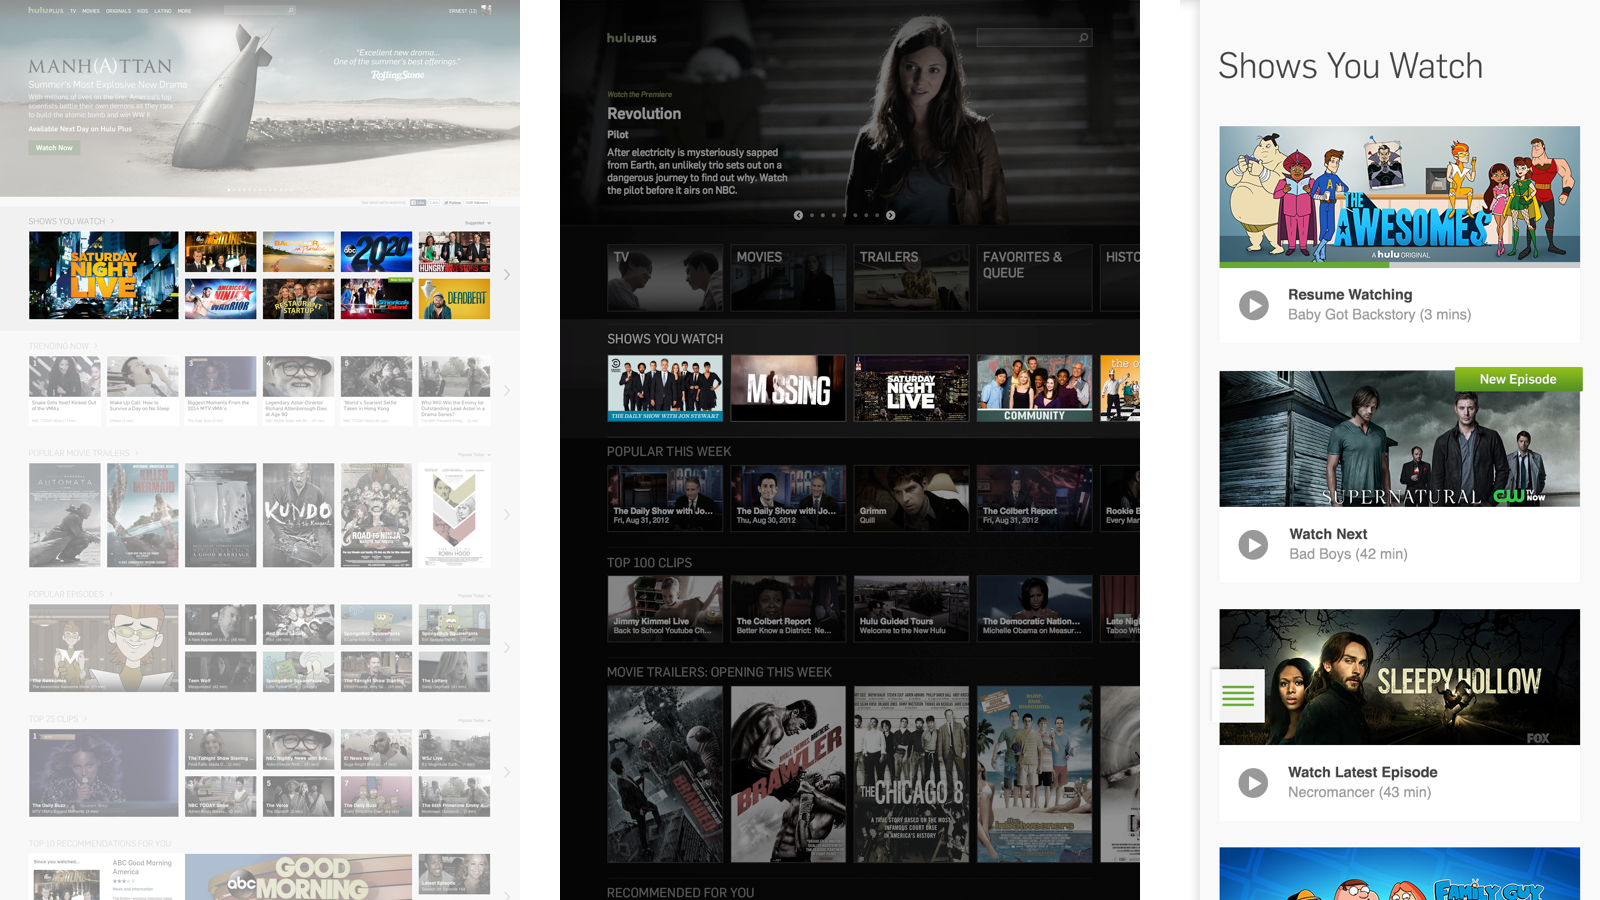Go to previous slide in Revolution carousel
The image size is (1600, 900).
(798, 215)
